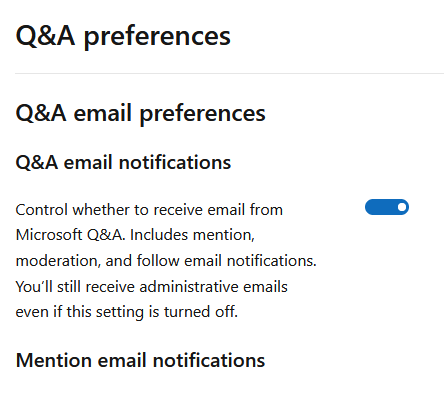Click the word "preferences" in the page title

click(x=157, y=37)
